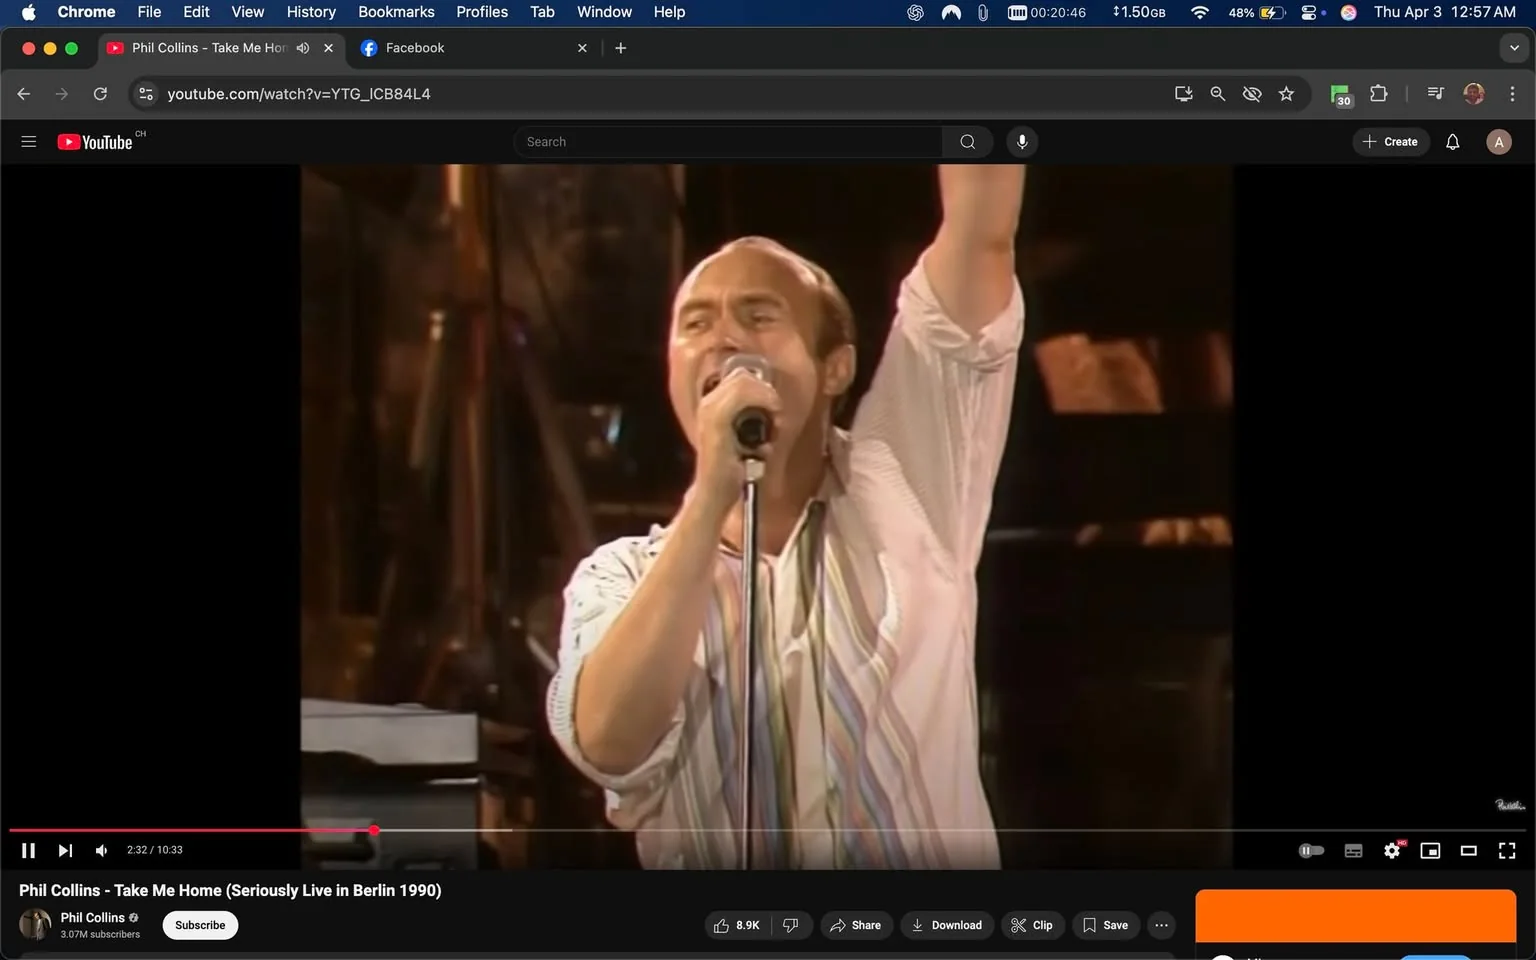Bookmark this page with star
The width and height of the screenshot is (1536, 960).
tap(1286, 94)
